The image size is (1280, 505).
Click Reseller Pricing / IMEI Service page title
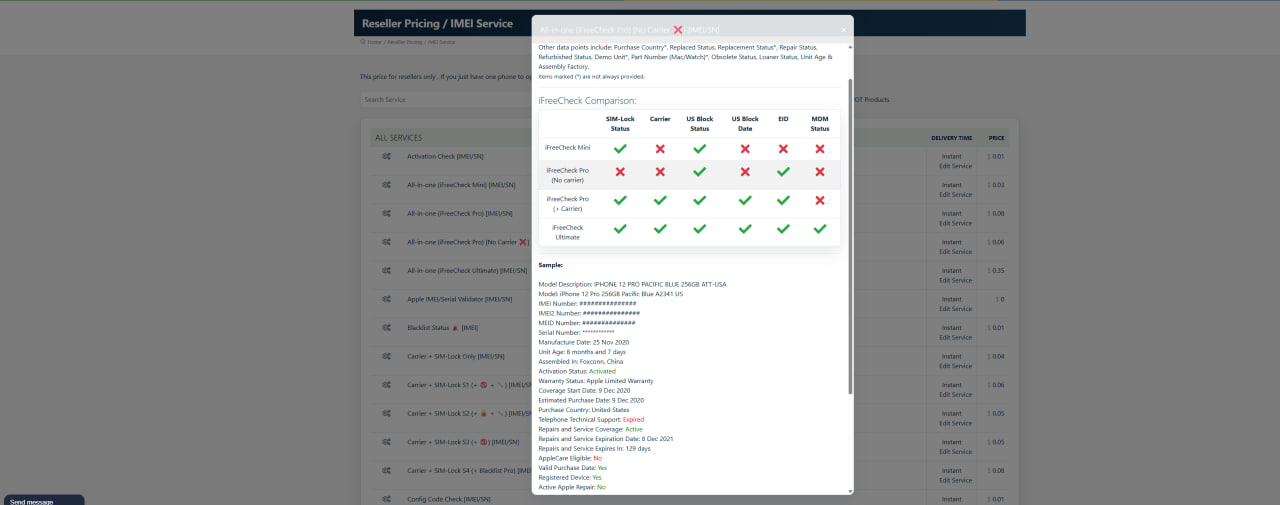[x=437, y=23]
